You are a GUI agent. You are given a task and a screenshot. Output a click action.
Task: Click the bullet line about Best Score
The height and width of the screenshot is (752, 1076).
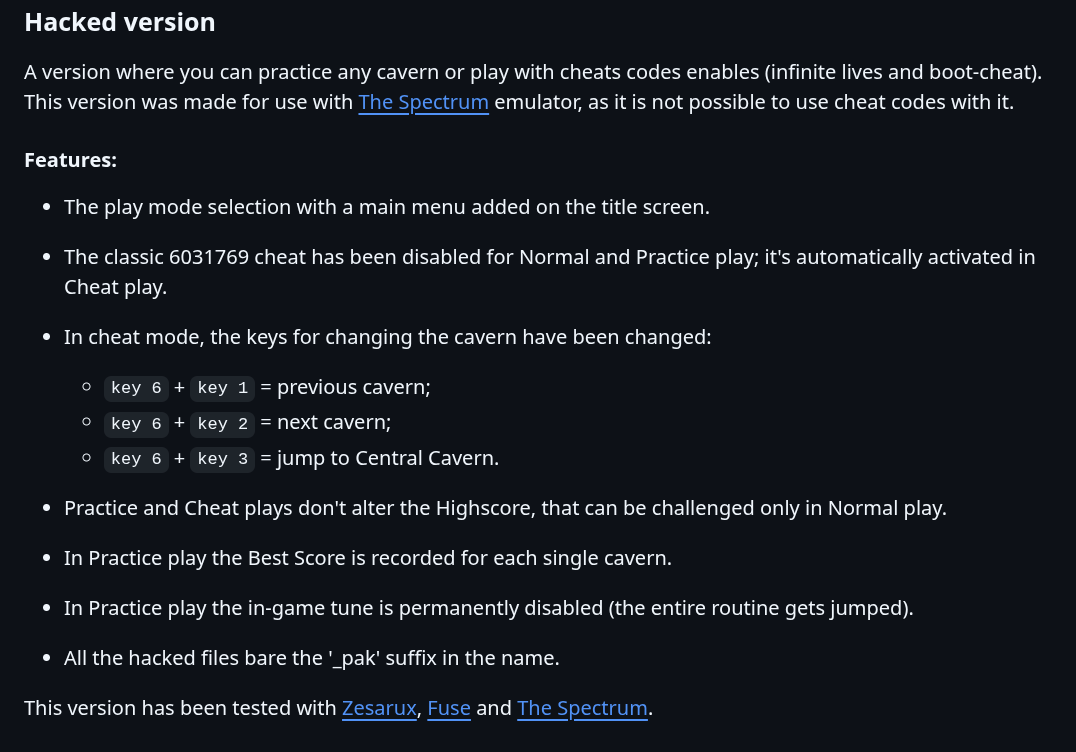coord(367,558)
